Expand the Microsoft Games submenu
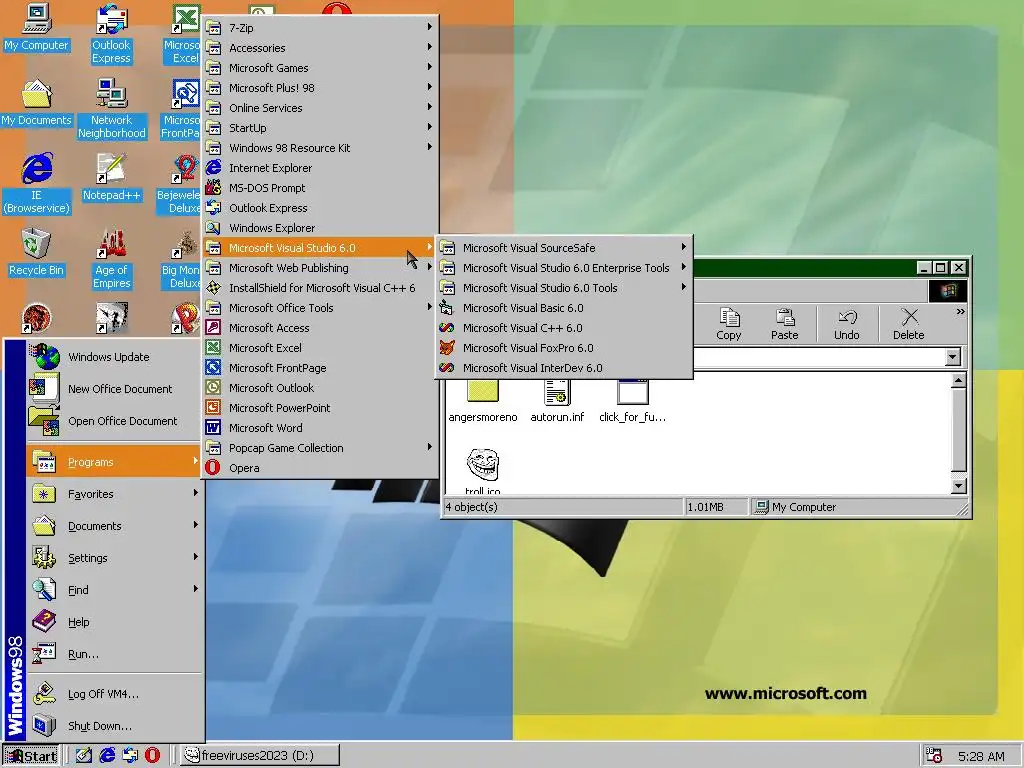Screen dimensions: 1024x768 (319, 68)
